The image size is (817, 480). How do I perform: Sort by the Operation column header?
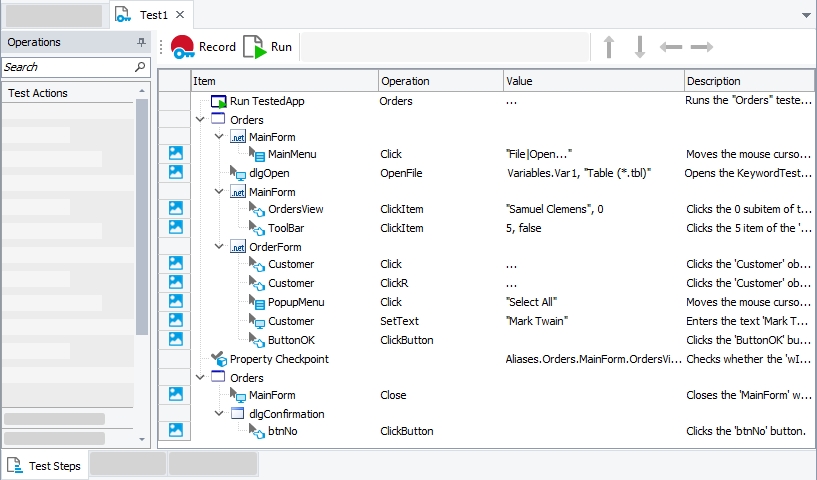(x=440, y=81)
